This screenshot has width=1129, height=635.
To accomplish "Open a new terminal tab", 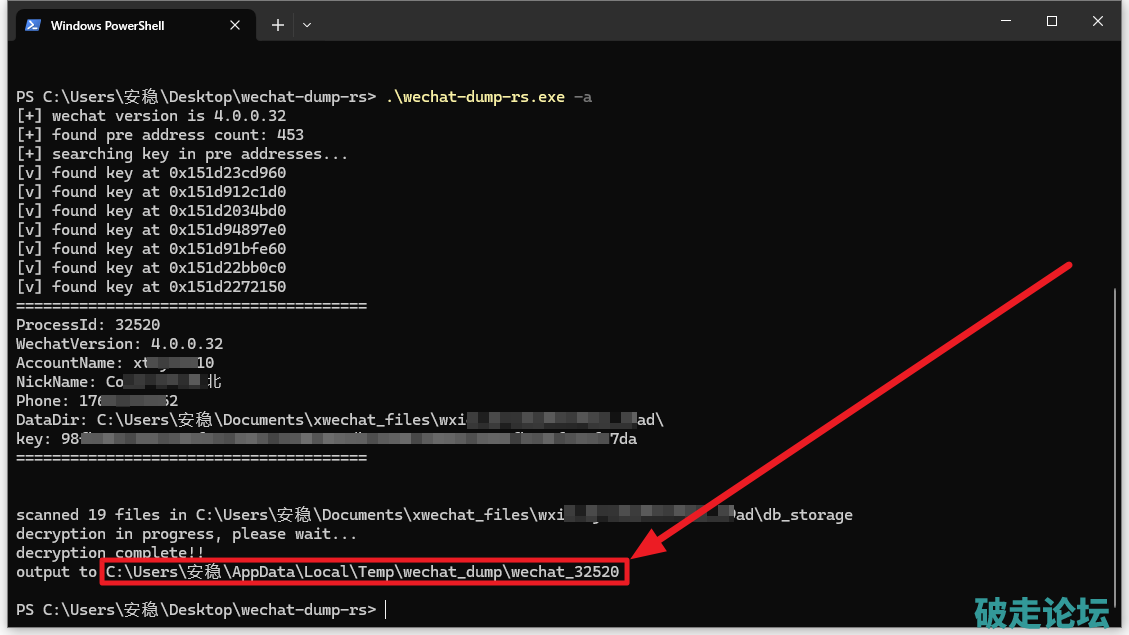I will [x=278, y=25].
